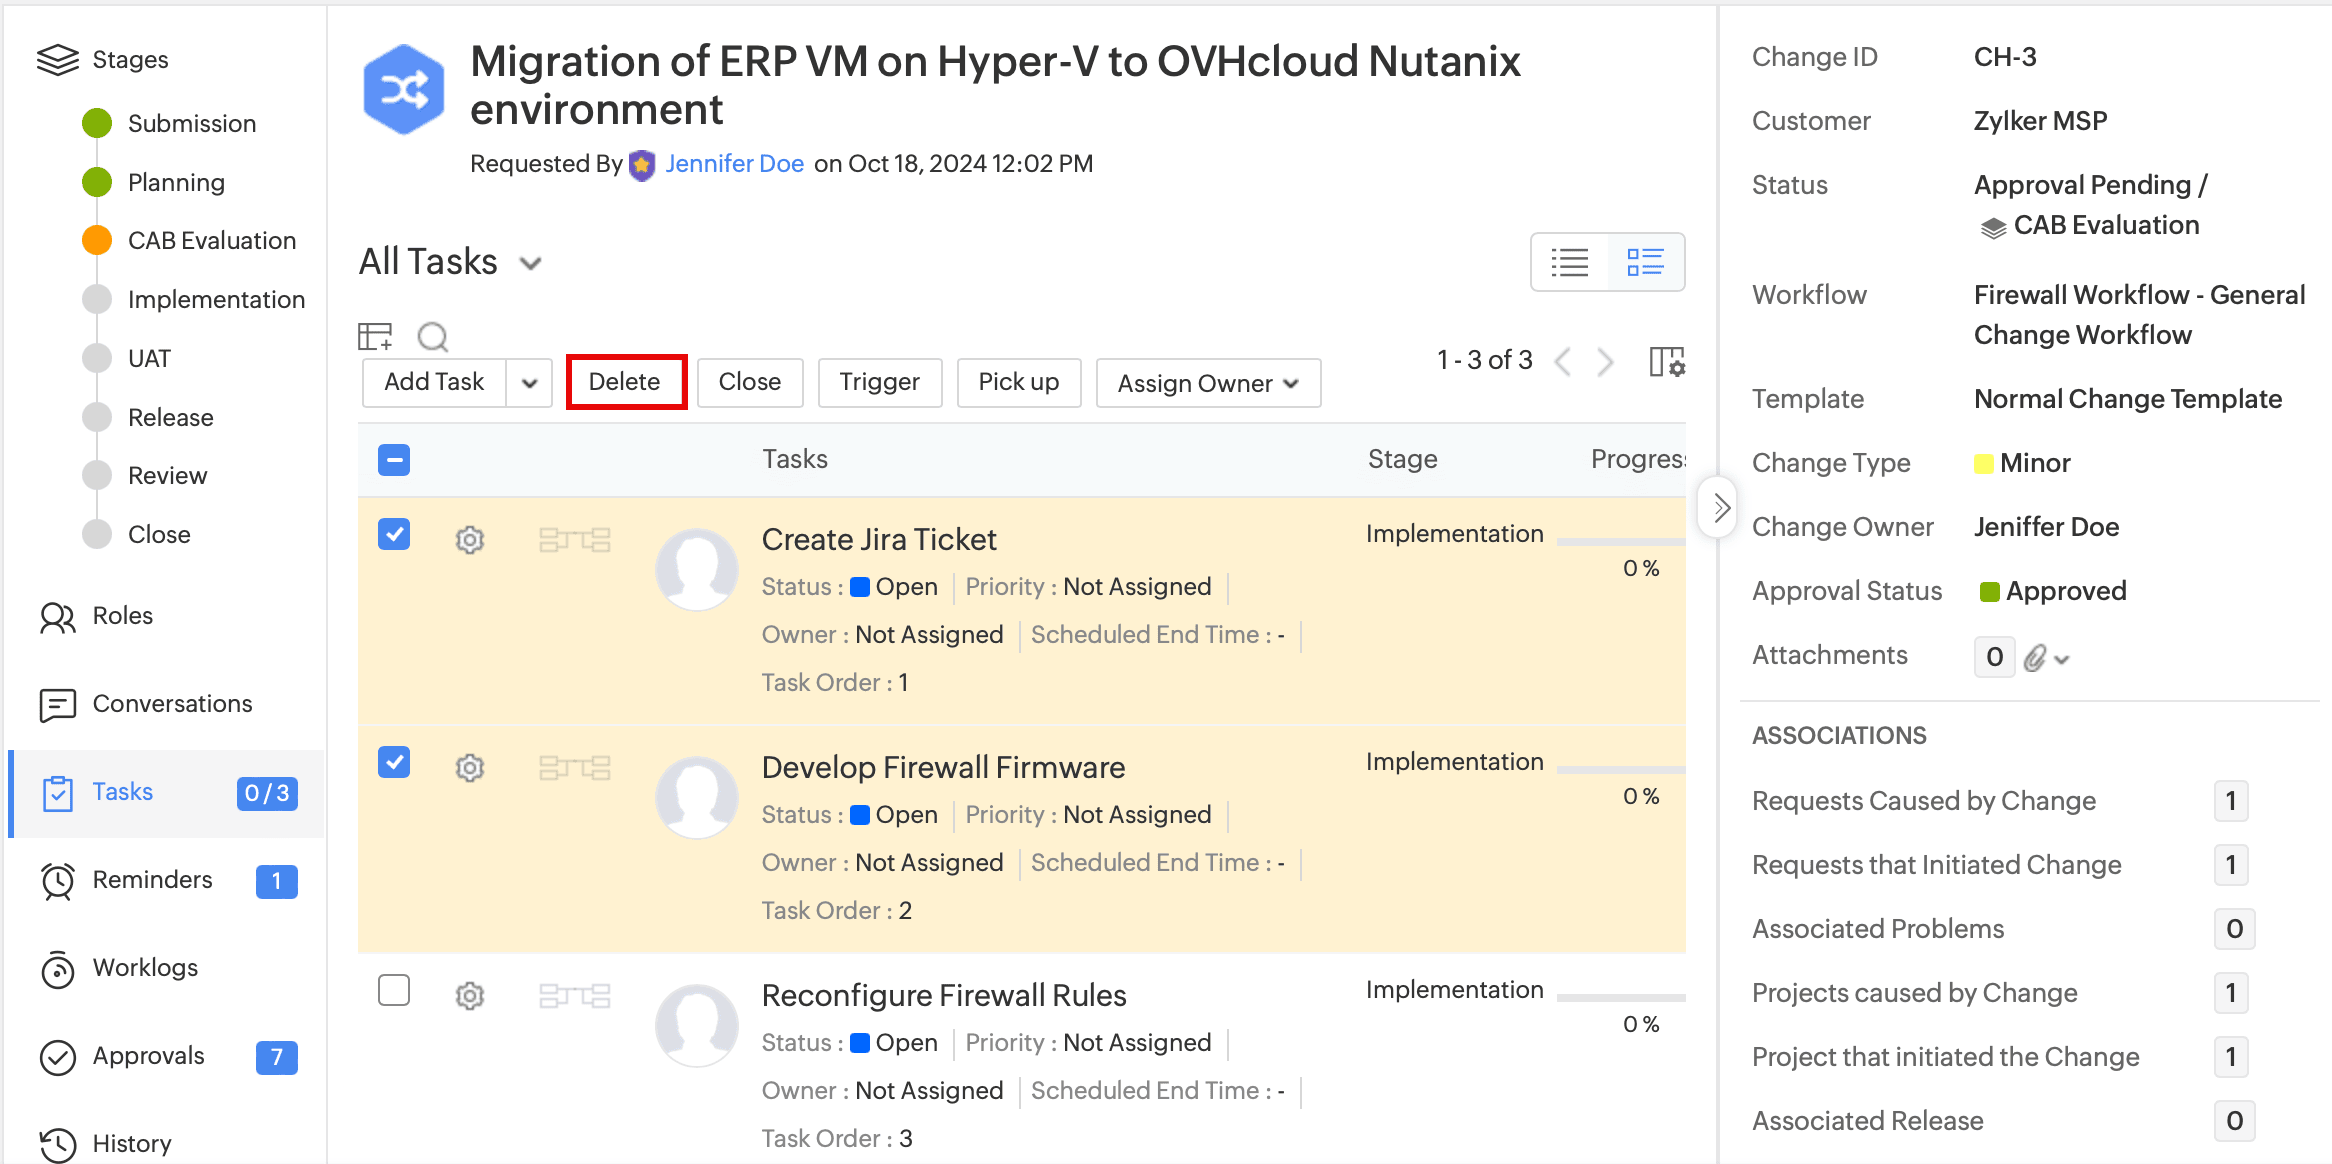Viewport: 2332px width, 1164px height.
Task: Click progress bar of Create Jira Ticket
Action: [x=1620, y=542]
